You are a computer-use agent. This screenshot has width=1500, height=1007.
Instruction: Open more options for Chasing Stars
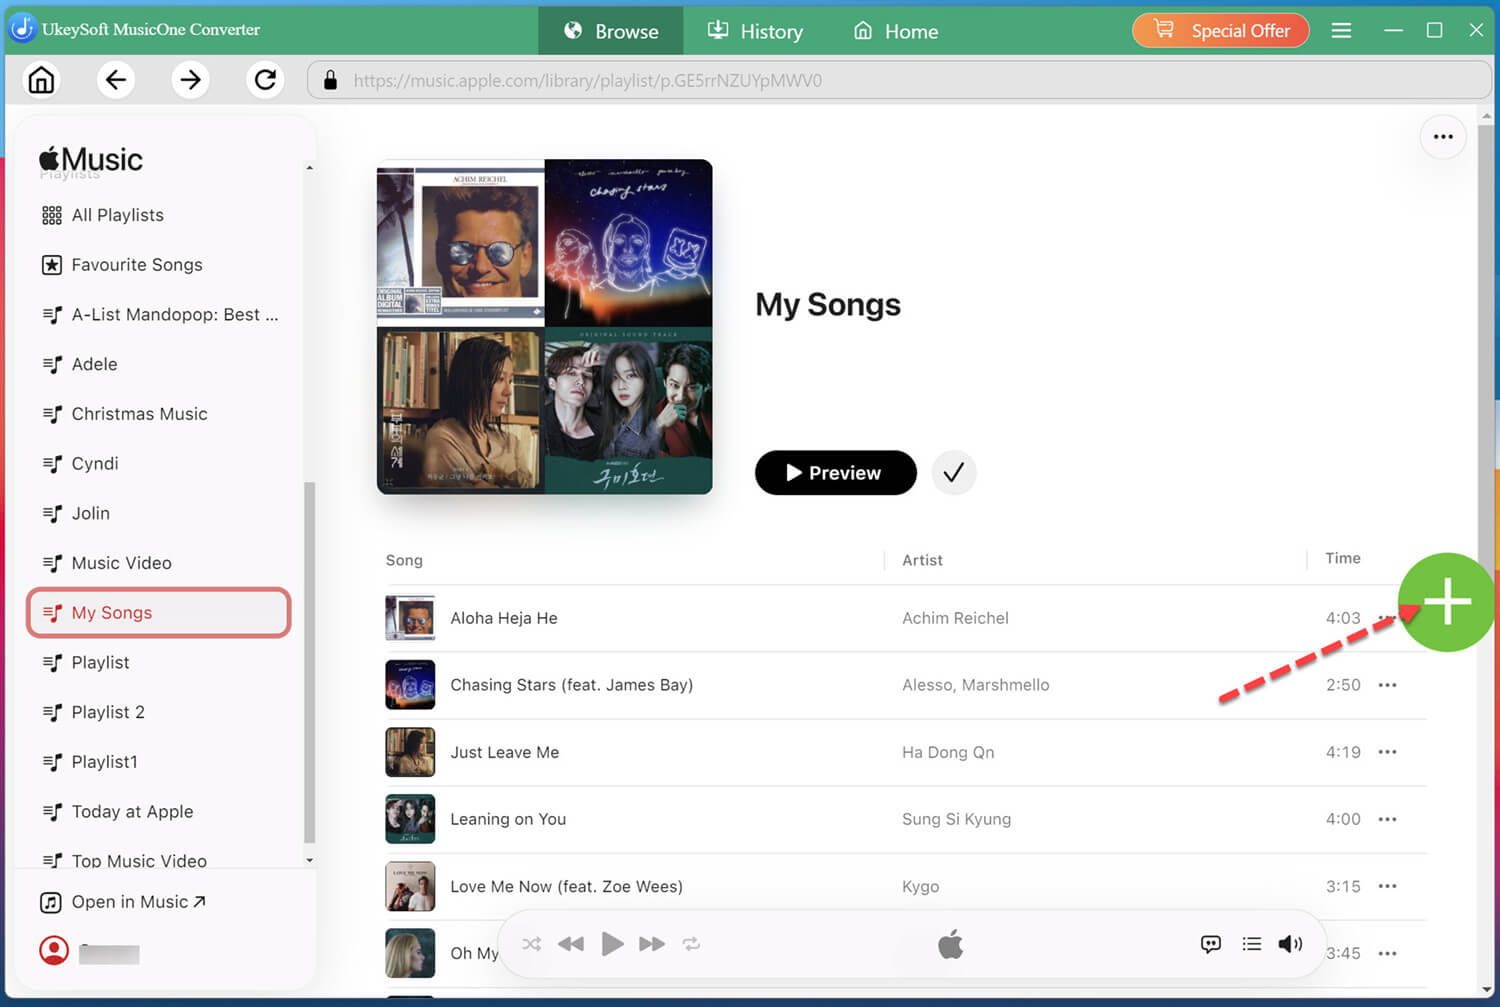(x=1387, y=685)
